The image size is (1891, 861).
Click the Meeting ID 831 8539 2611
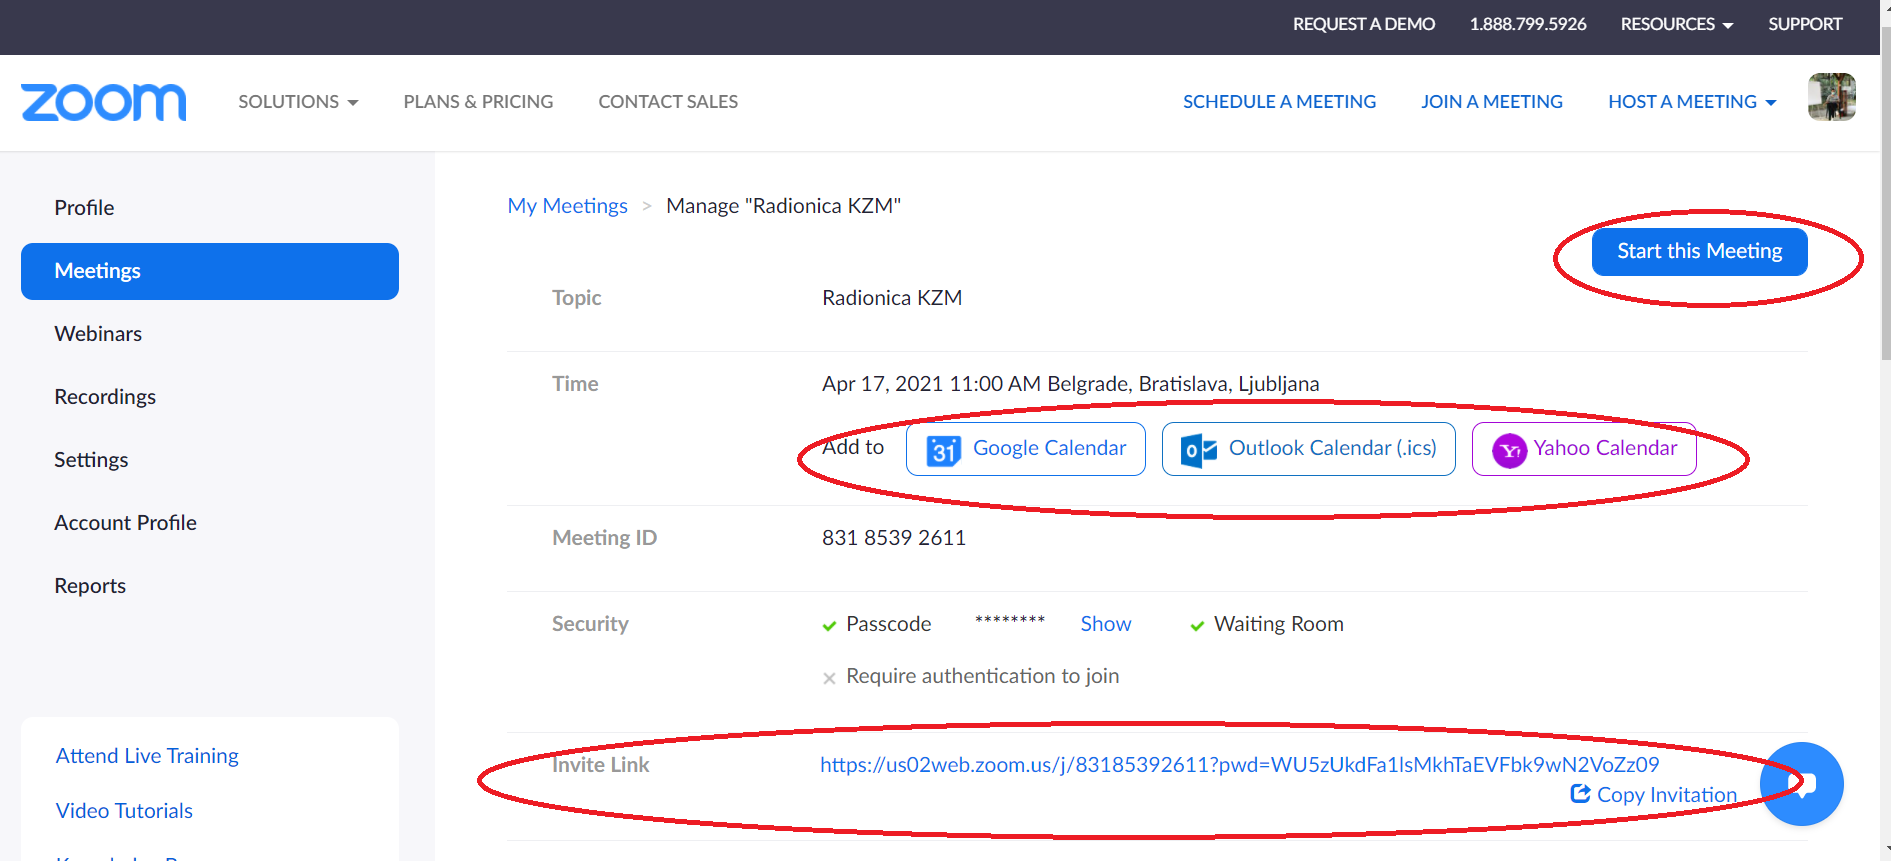894,538
